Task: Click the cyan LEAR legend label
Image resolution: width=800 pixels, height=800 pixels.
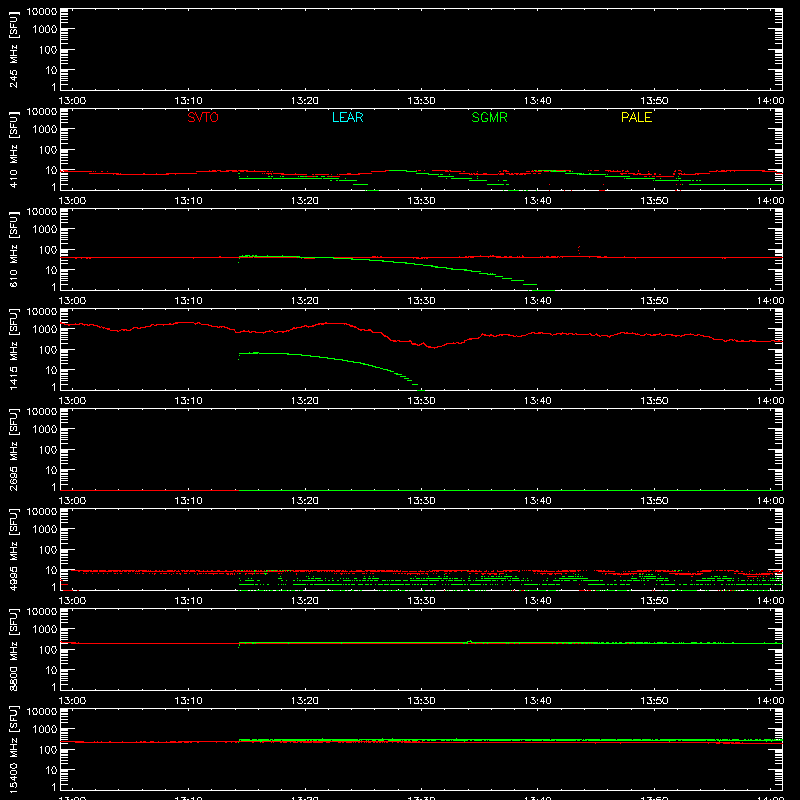Action: pos(347,117)
